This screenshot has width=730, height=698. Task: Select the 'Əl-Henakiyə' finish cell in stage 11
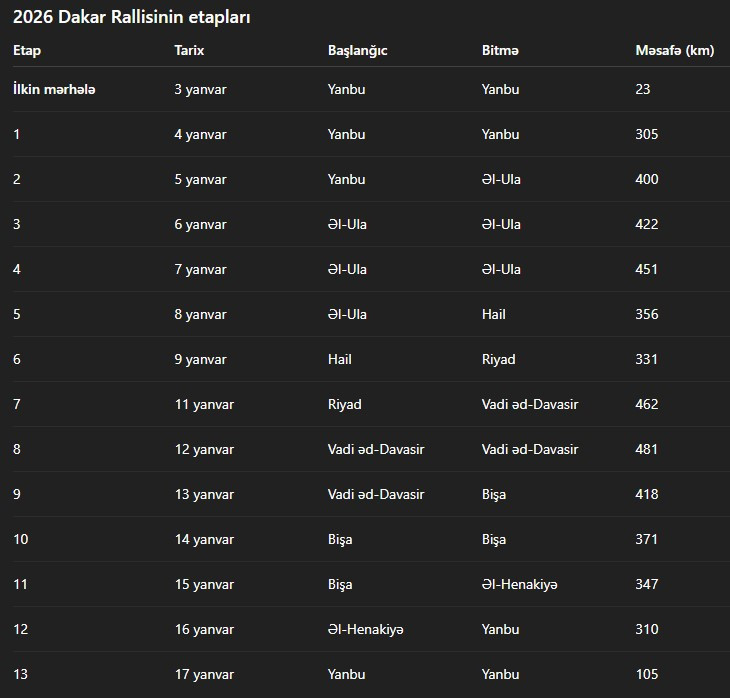519,584
